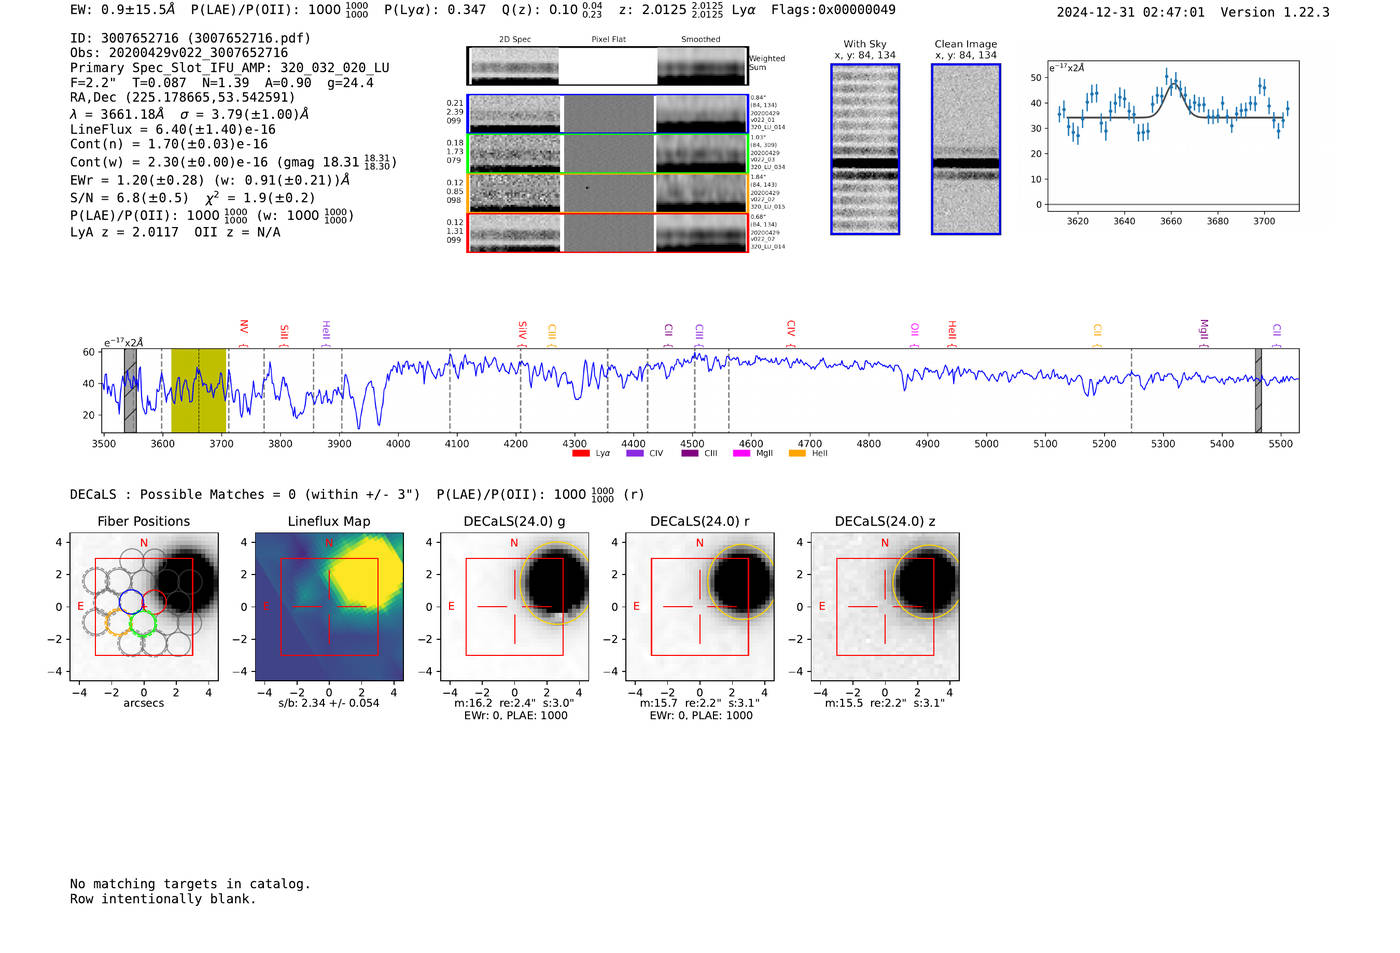Click the RA,Dec coordinates line

(182, 98)
